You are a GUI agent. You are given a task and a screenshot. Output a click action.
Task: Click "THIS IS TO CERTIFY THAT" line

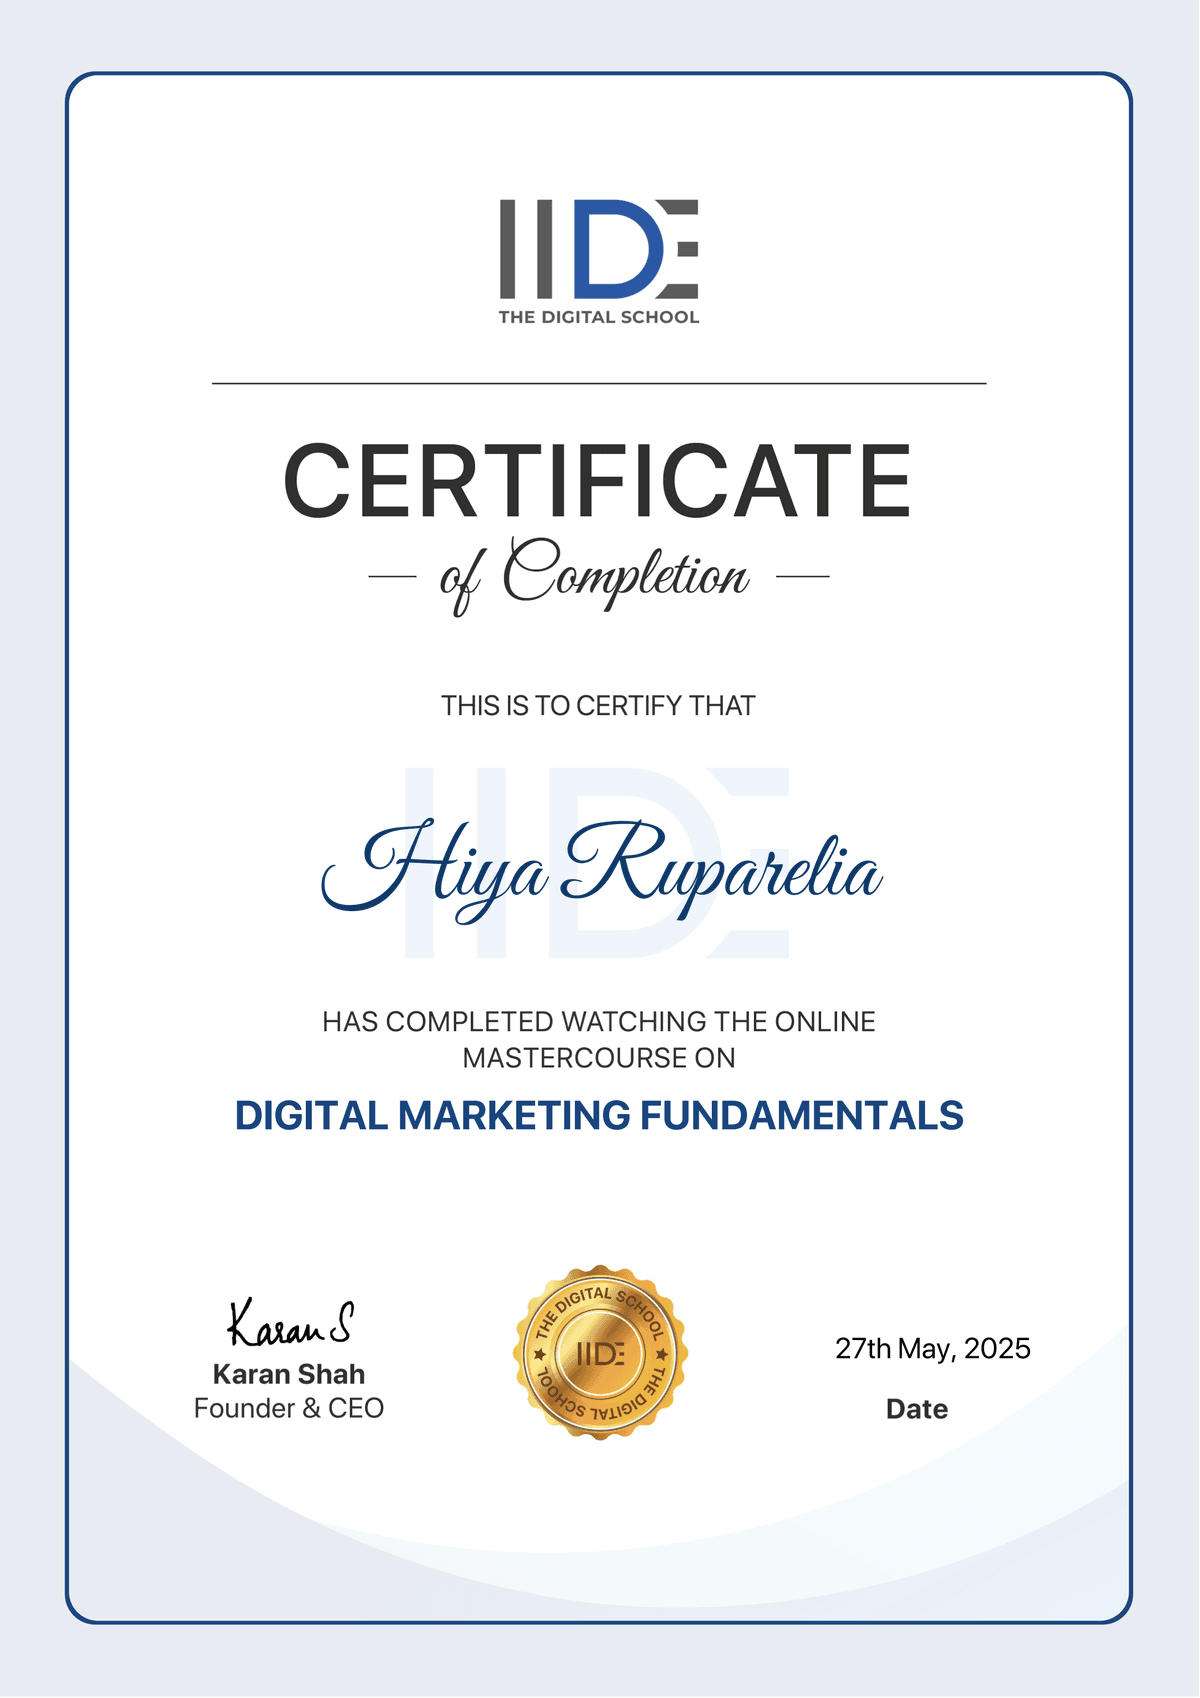[x=598, y=706]
